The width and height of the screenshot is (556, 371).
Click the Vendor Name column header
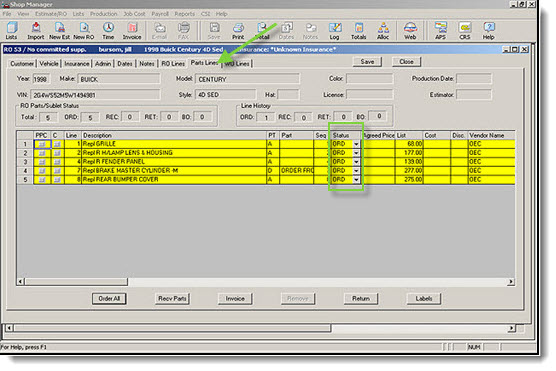click(x=491, y=135)
